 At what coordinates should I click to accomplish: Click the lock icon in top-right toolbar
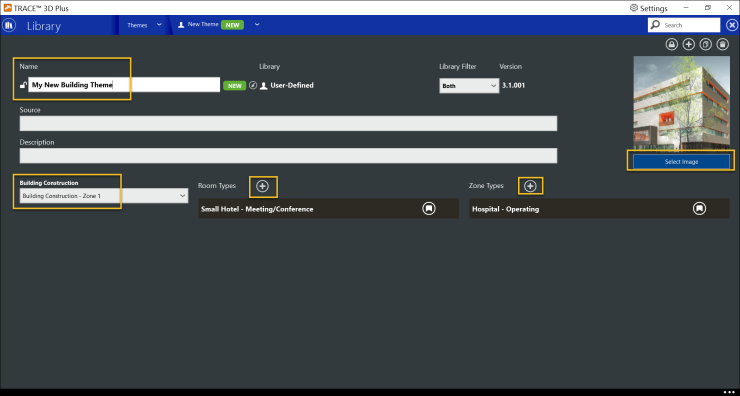[672, 44]
